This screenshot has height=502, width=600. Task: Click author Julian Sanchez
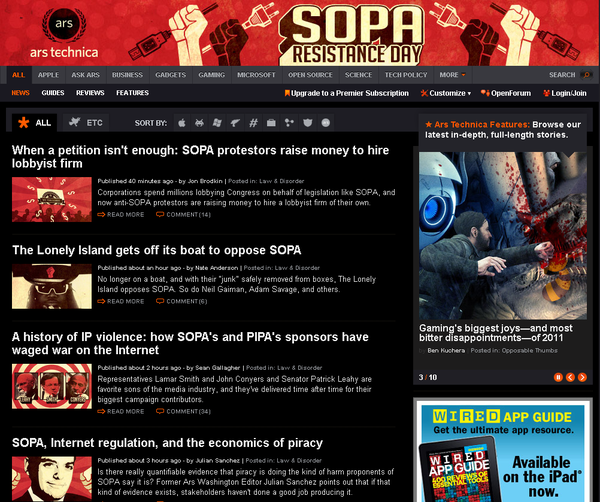click(x=217, y=461)
